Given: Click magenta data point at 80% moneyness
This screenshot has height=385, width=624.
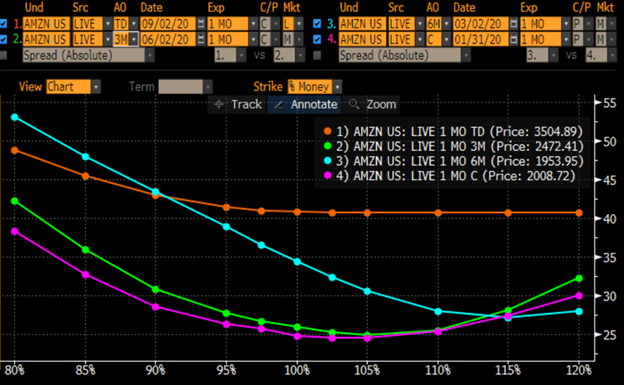Looking at the screenshot, I should pyautogui.click(x=15, y=231).
